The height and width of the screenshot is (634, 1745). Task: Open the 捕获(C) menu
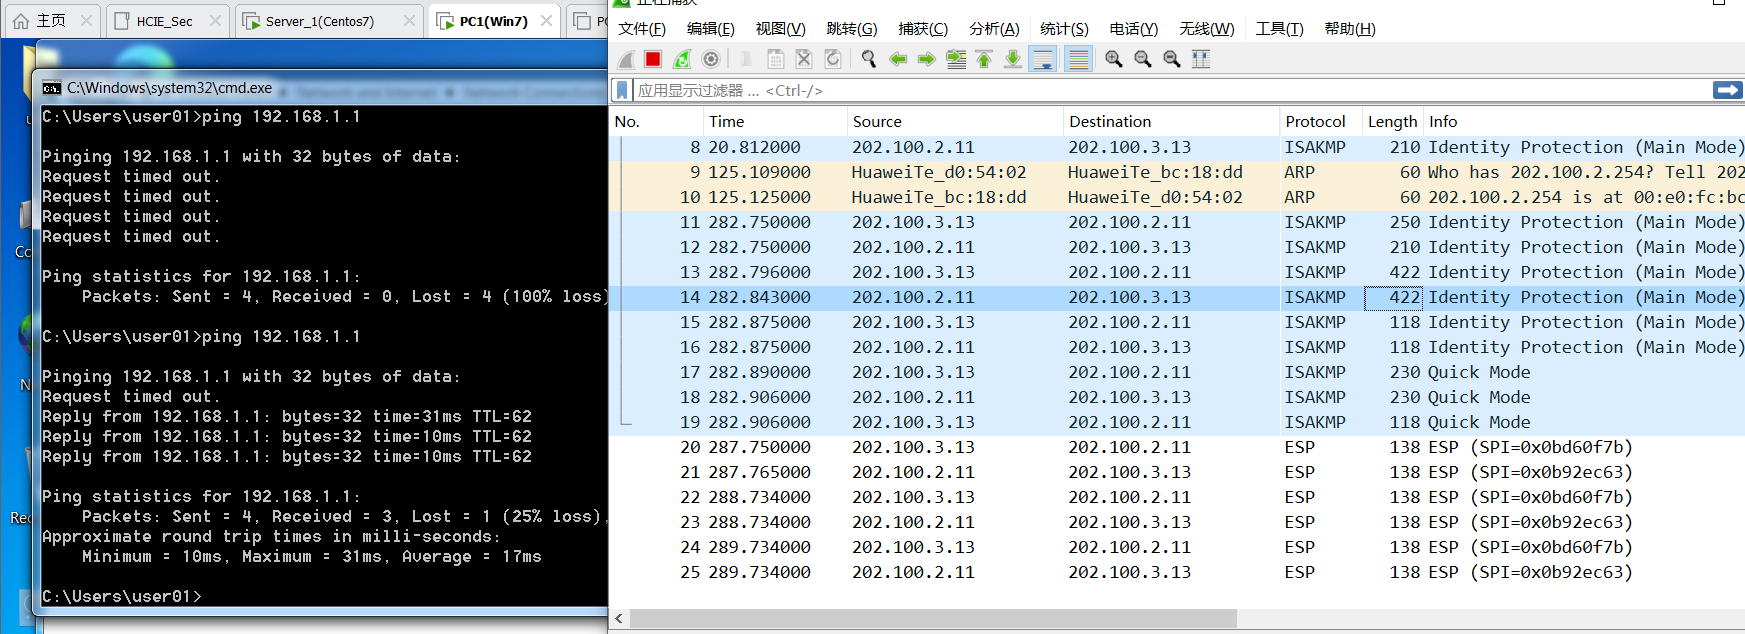(923, 29)
